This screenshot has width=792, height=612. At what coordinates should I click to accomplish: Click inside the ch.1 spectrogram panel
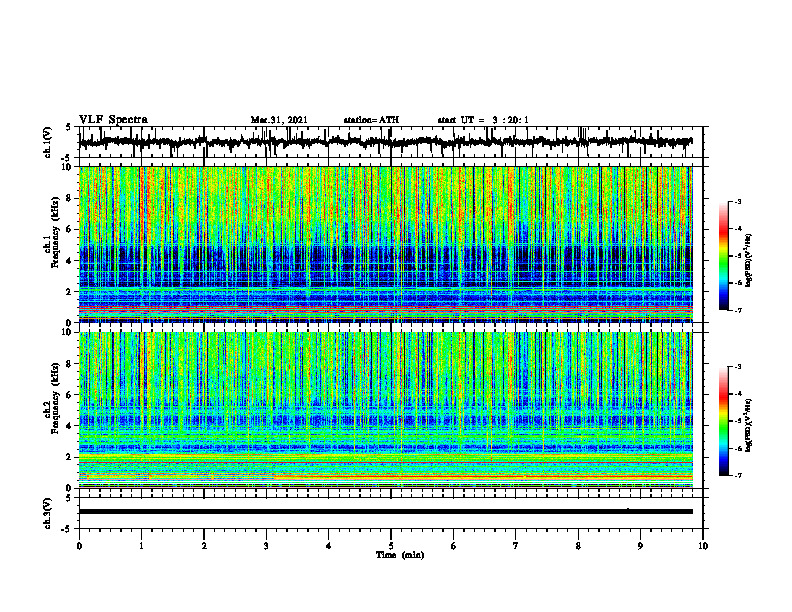point(385,244)
